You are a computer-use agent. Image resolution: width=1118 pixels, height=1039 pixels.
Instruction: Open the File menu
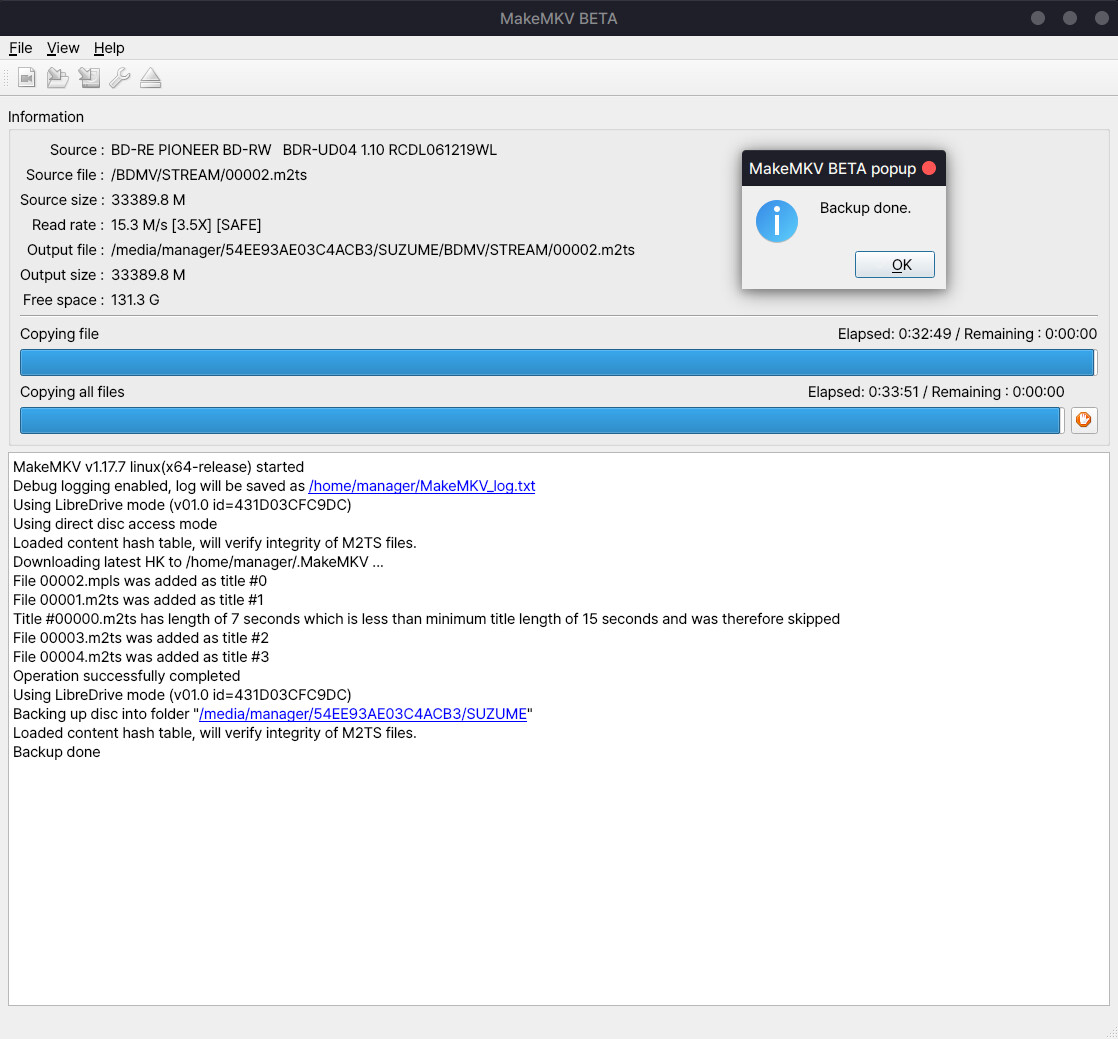coord(20,48)
